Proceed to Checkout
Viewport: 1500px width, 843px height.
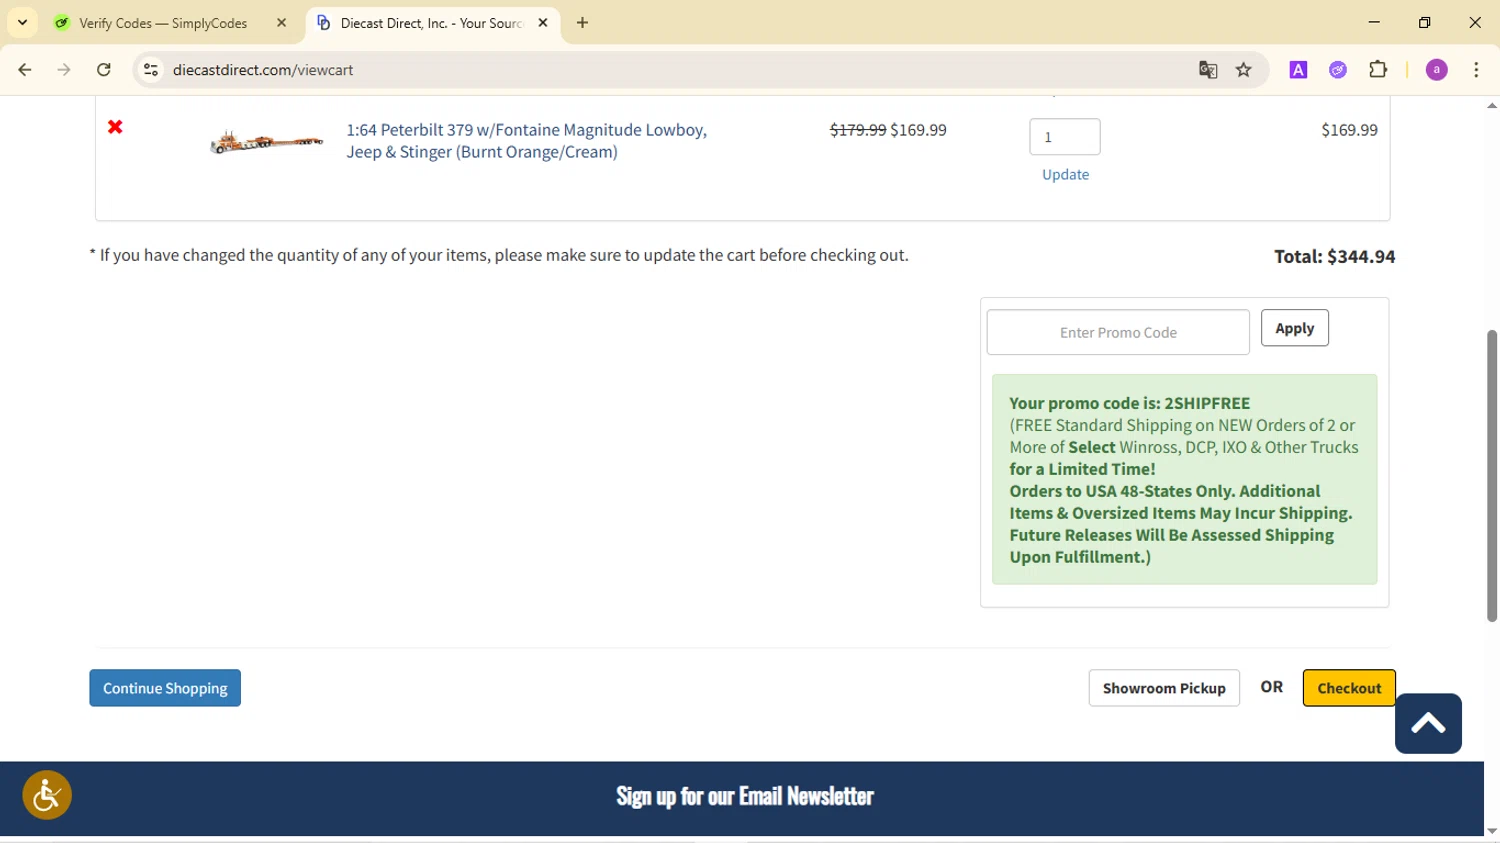click(x=1349, y=688)
